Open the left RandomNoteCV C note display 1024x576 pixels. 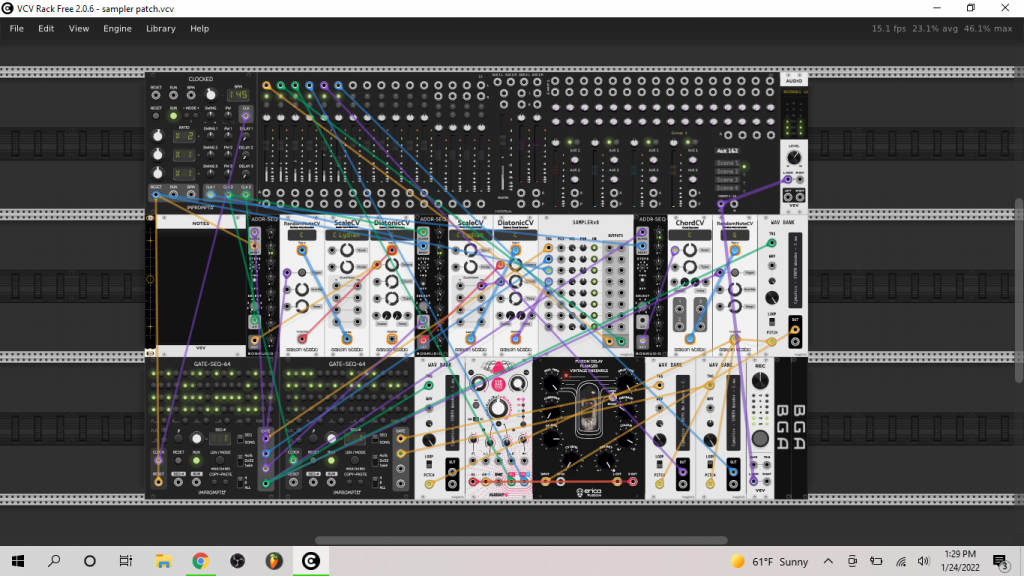[302, 235]
